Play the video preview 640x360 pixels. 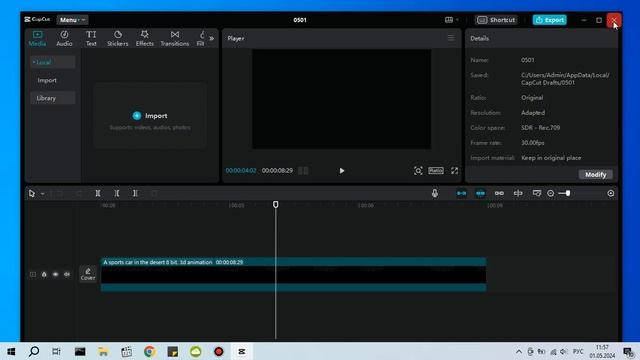(342, 171)
